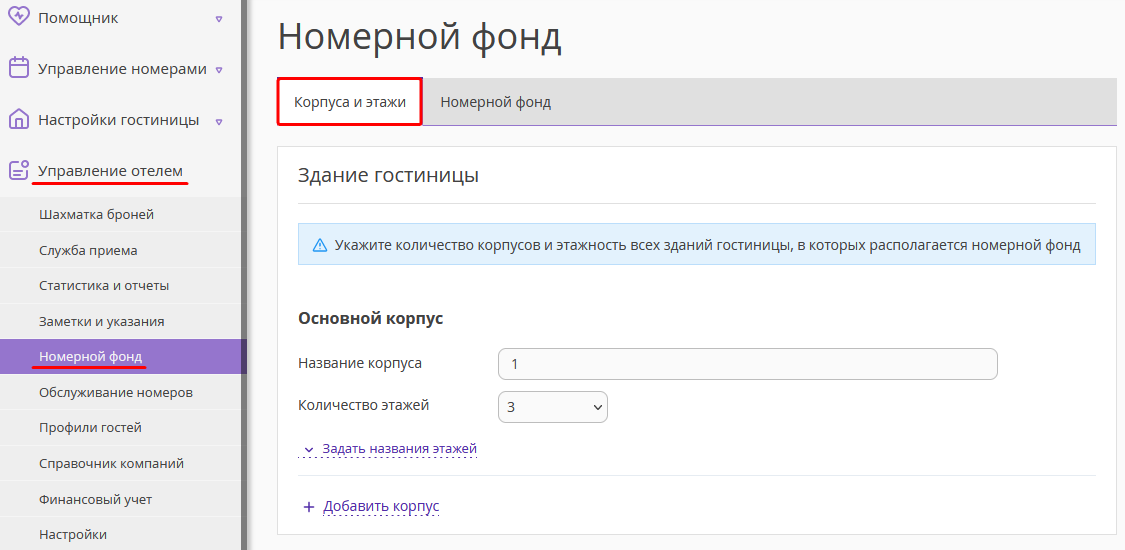Image resolution: width=1125 pixels, height=550 pixels.
Task: Open Настройки гостиницы in the sidebar
Action: pos(118,120)
